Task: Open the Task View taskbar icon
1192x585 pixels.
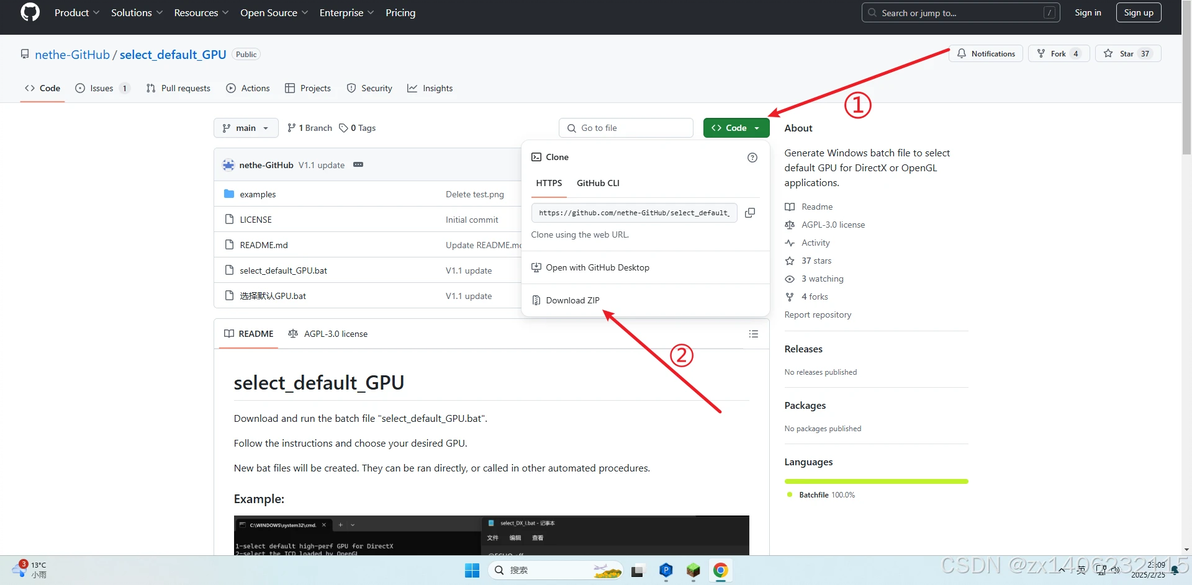Action: (638, 570)
